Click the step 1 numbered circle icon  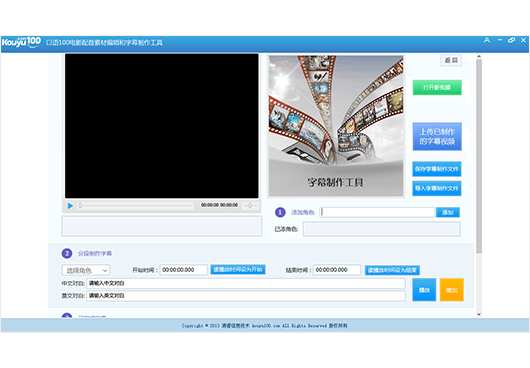tap(280, 212)
